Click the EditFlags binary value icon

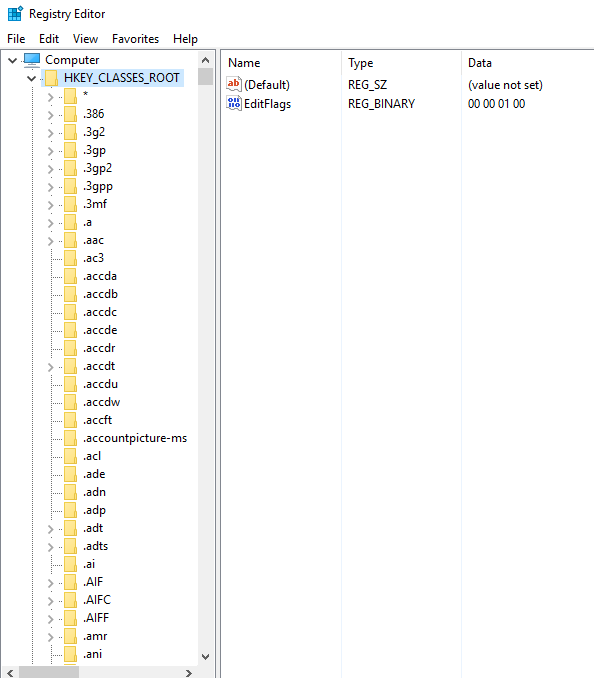click(233, 103)
